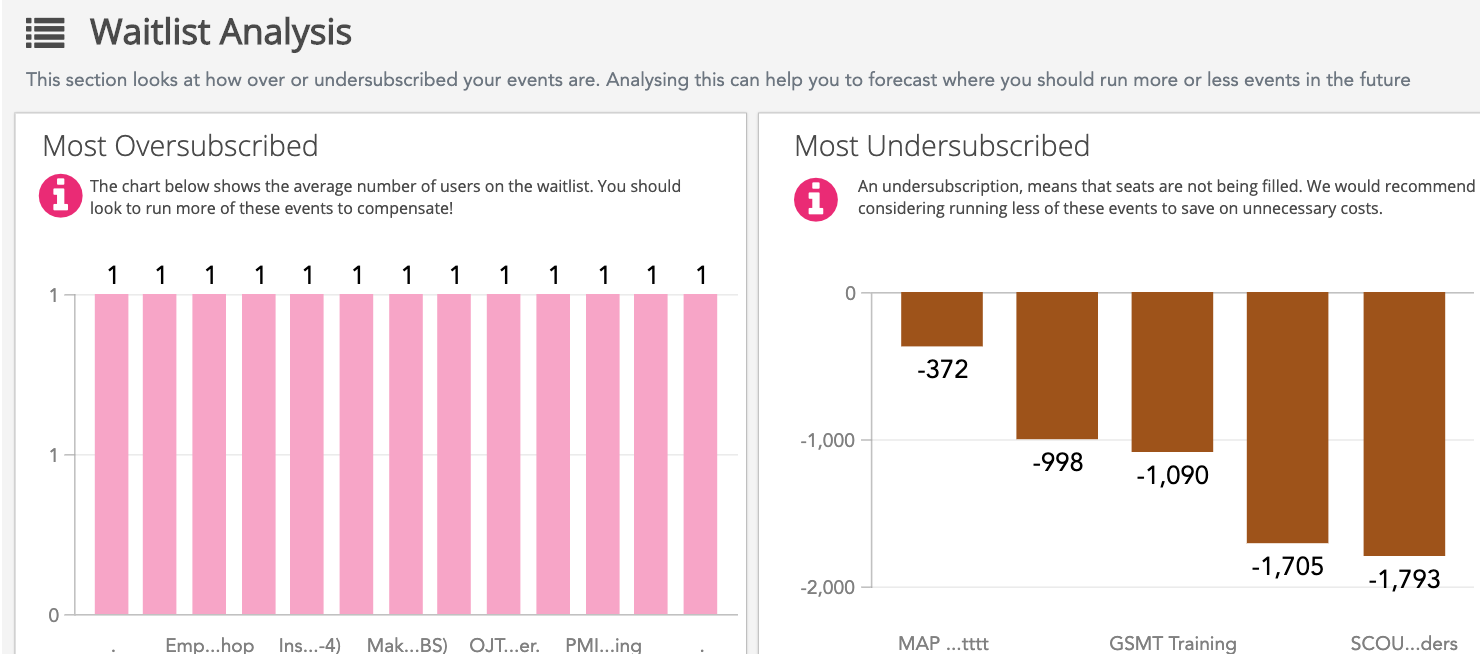Click the pink bar above PMI...ing

tap(602, 453)
